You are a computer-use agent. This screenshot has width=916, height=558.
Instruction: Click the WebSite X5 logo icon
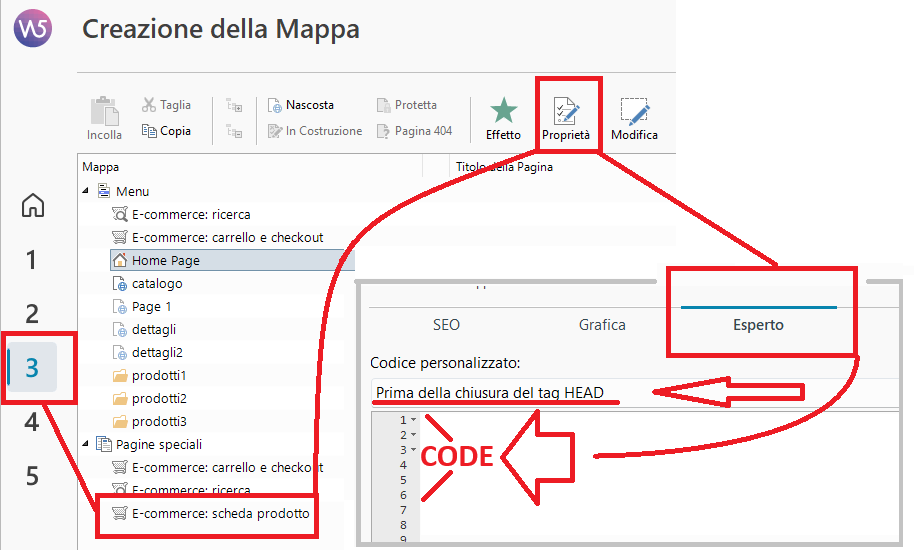[33, 30]
